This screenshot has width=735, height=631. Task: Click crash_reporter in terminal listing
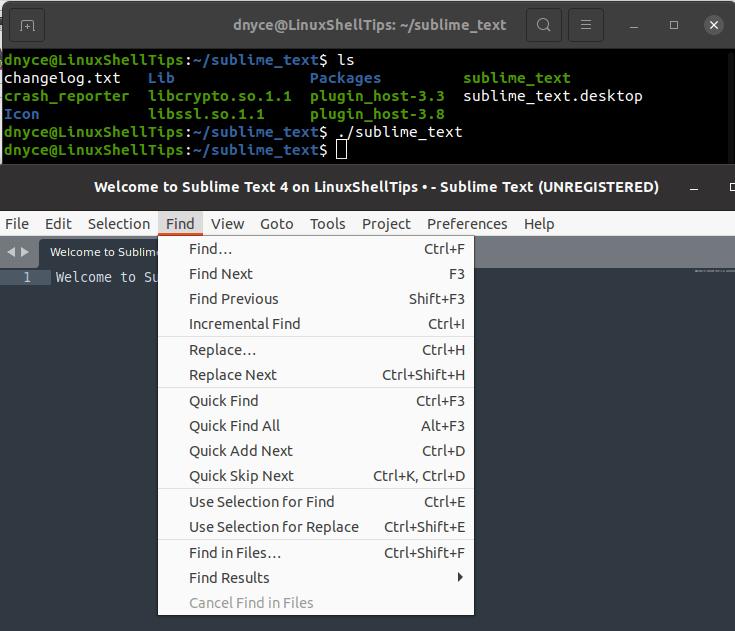(66, 96)
